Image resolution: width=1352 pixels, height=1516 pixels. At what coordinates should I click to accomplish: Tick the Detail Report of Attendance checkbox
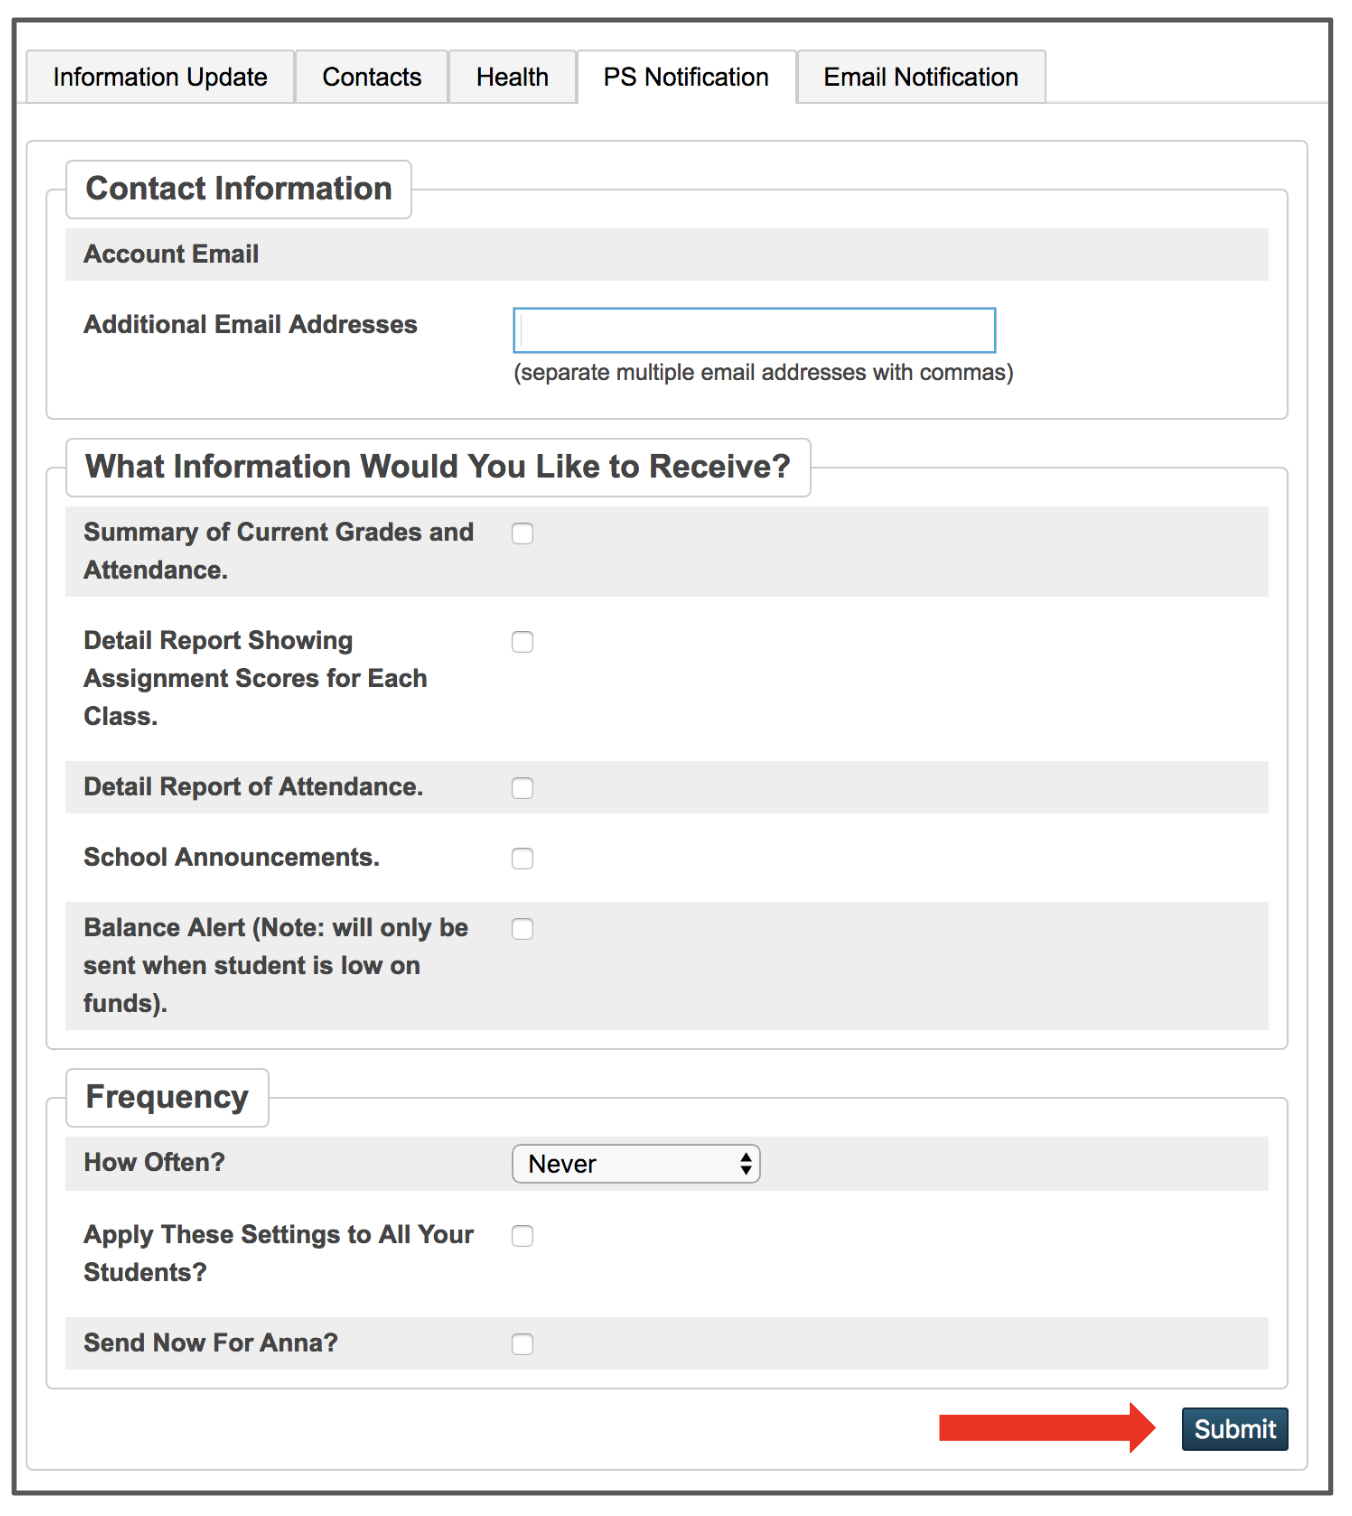[x=522, y=788]
